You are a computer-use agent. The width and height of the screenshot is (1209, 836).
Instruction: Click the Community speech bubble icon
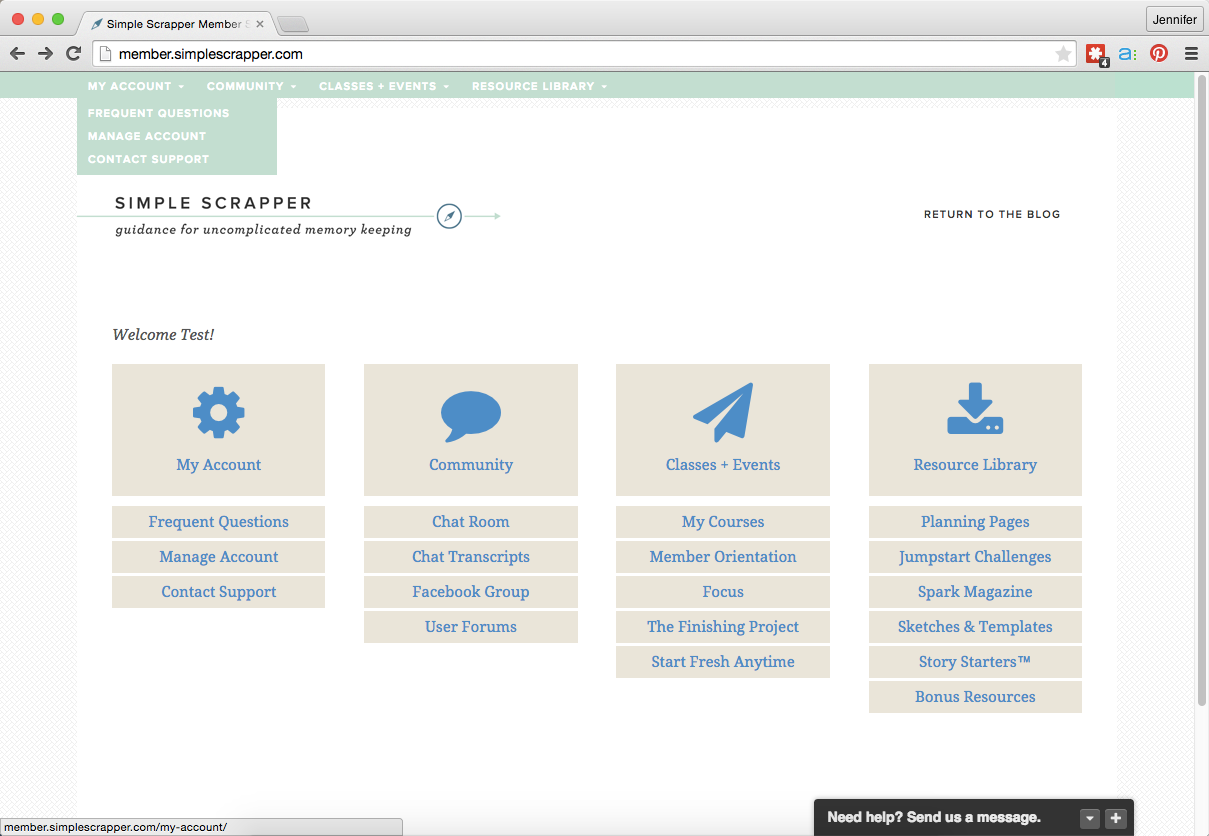click(470, 416)
